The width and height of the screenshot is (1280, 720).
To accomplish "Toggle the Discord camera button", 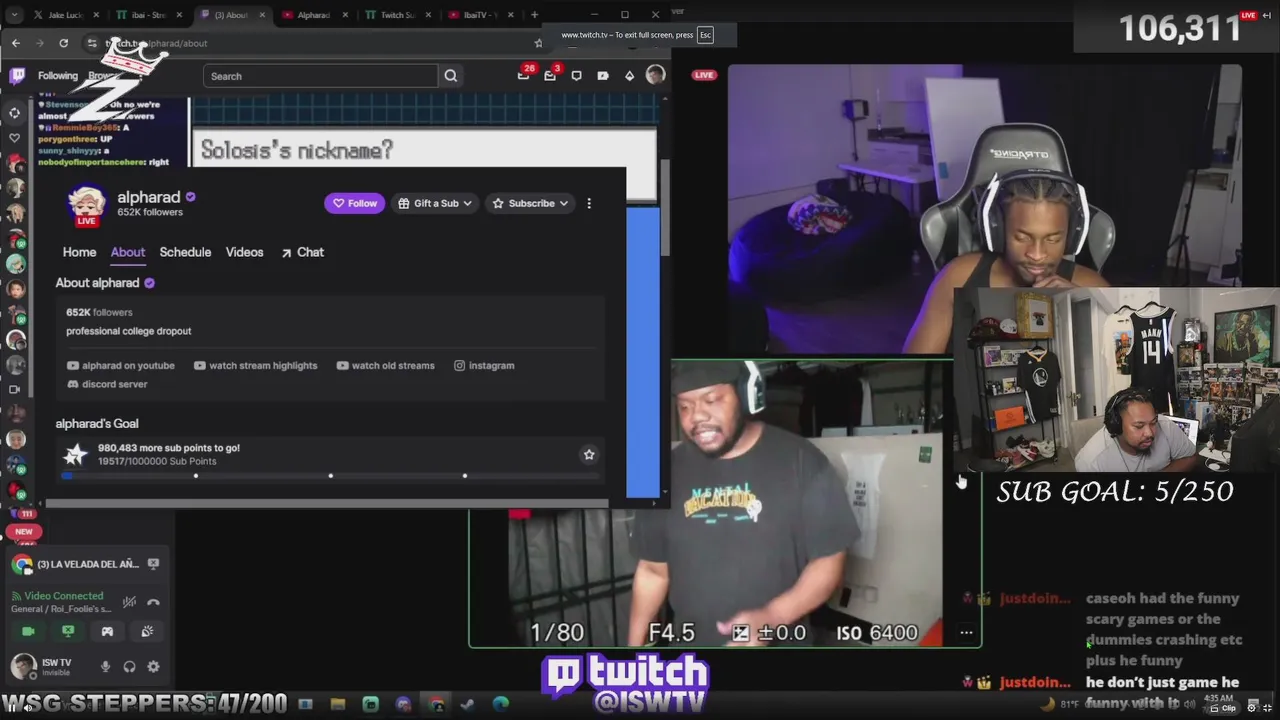I will click(x=28, y=631).
